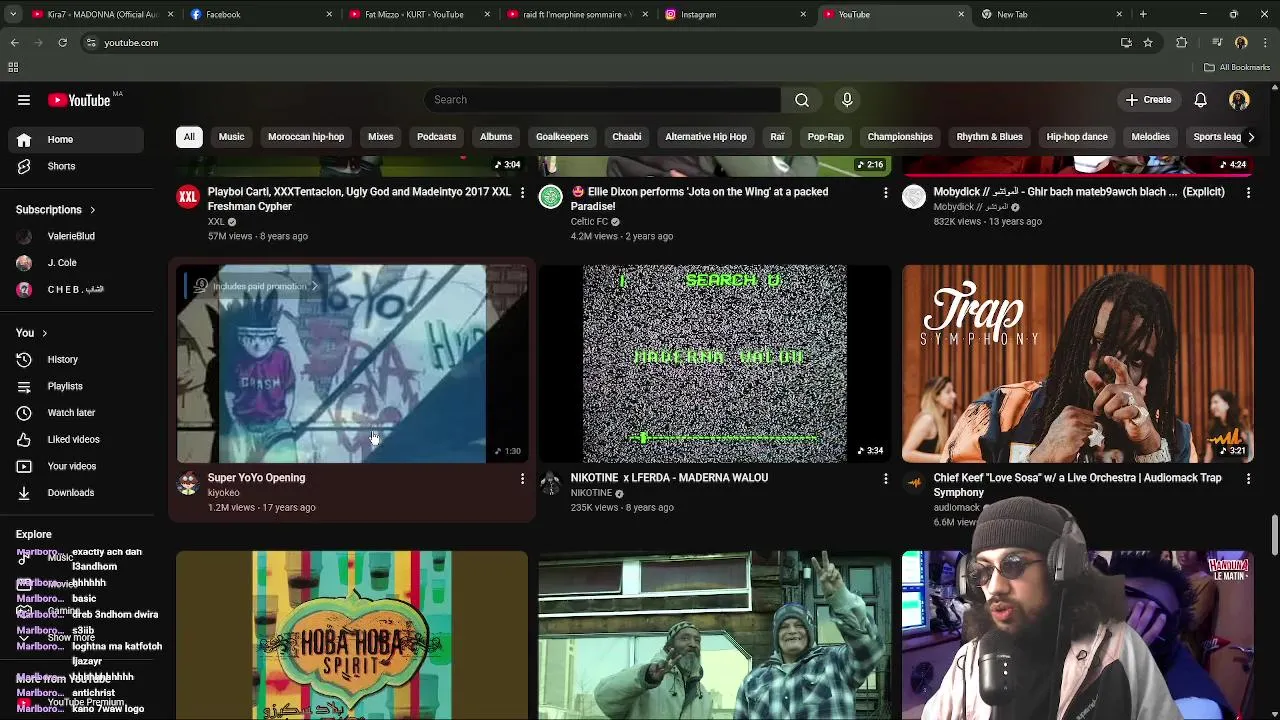Select the Podcasts filter chip
The width and height of the screenshot is (1280, 720).
coord(436,137)
